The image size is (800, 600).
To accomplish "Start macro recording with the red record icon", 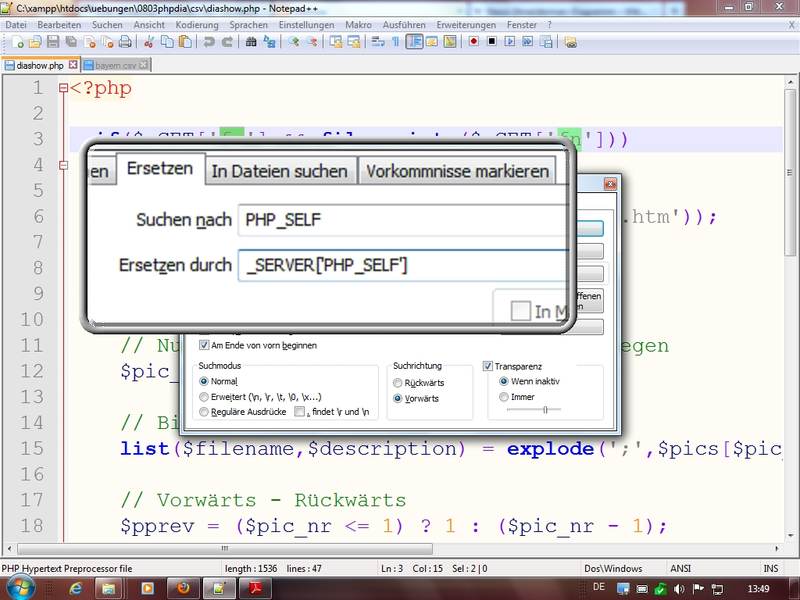I will pos(474,42).
